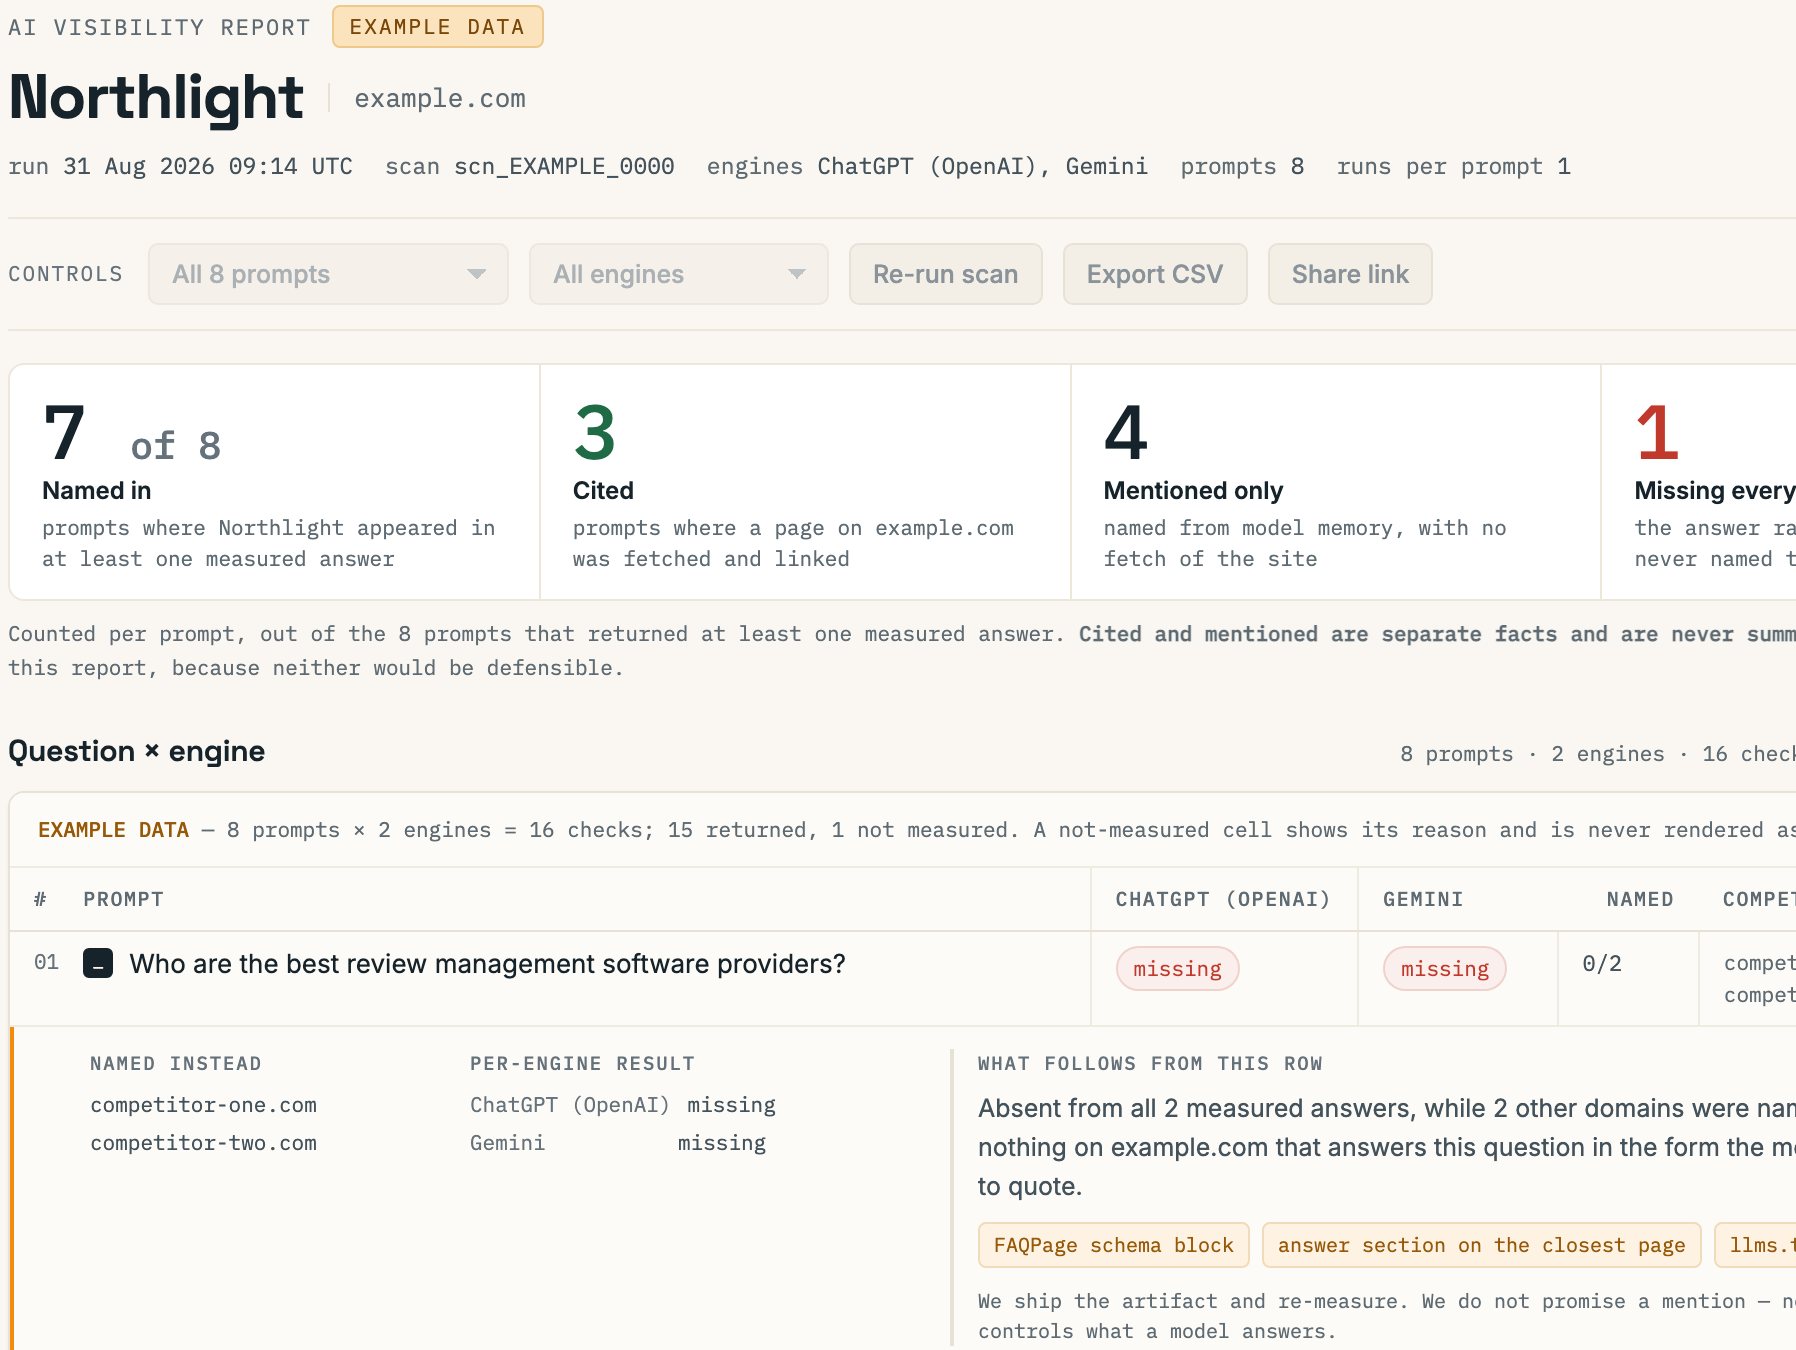Screen dimensions: 1796x1350
Task: Click the example.com domain text beside Northlight
Action: 440,99
